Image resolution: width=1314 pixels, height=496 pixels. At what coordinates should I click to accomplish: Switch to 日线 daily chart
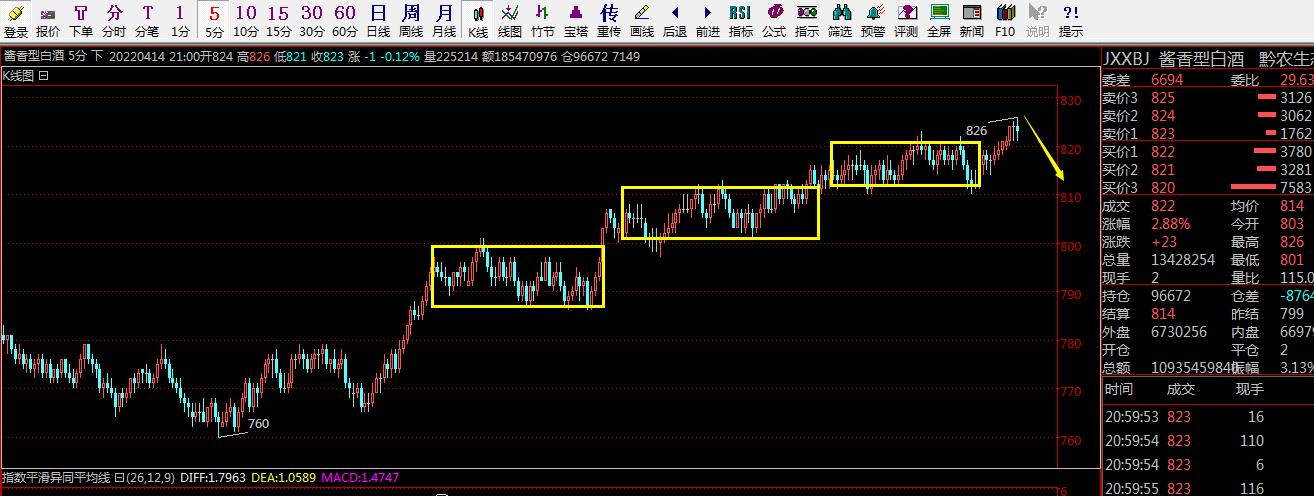point(378,20)
